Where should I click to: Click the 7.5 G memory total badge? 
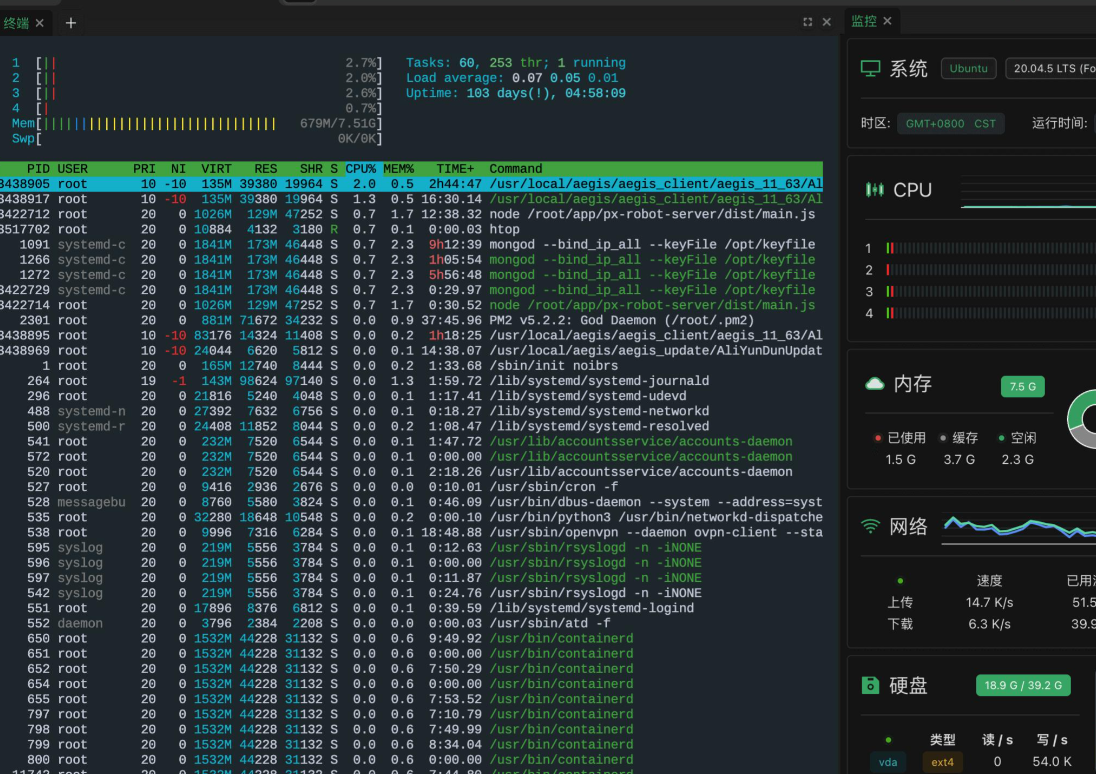click(1022, 387)
